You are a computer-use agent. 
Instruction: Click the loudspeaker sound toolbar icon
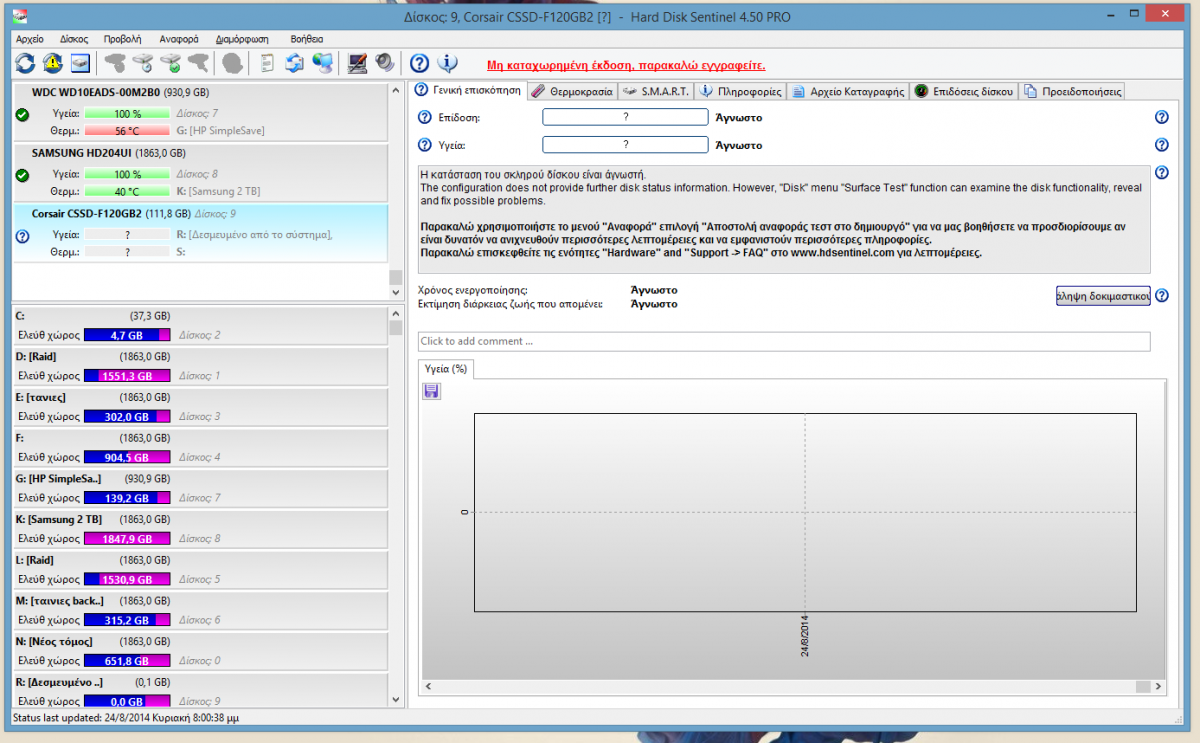point(385,63)
